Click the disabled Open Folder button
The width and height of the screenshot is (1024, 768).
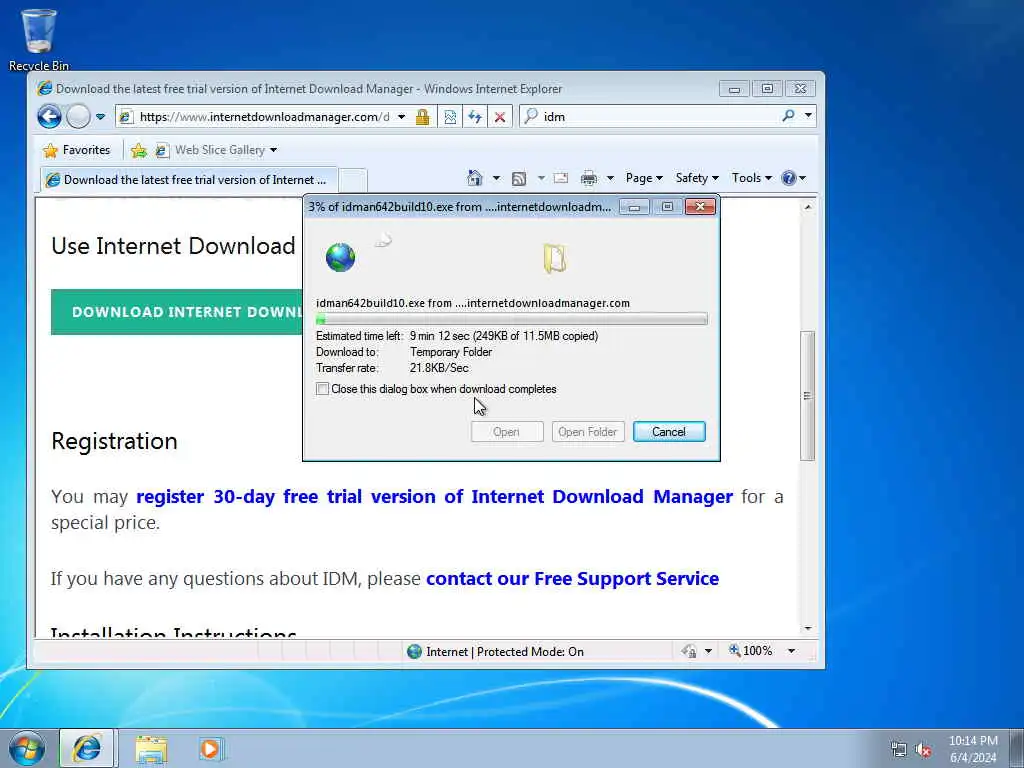point(588,432)
